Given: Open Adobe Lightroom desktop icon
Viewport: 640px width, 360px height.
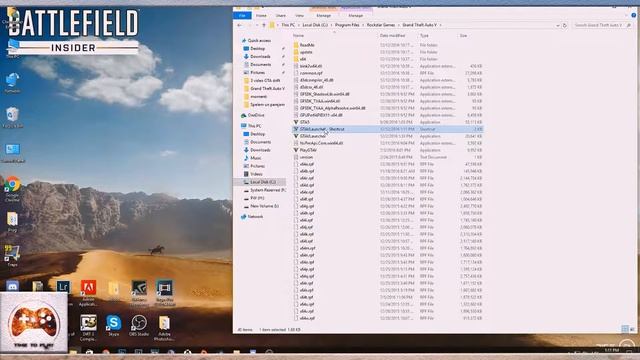Looking at the screenshot, I should (63, 287).
